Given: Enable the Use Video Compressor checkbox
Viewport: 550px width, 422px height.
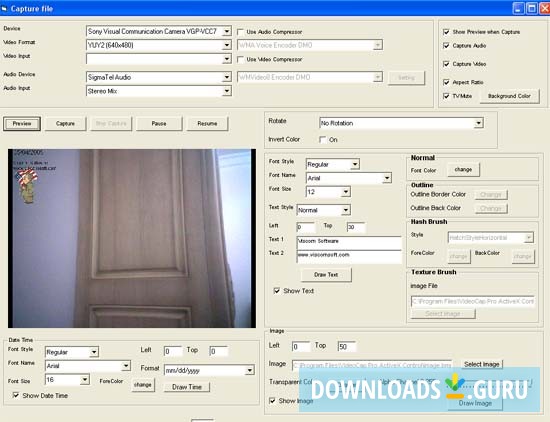Looking at the screenshot, I should point(240,59).
